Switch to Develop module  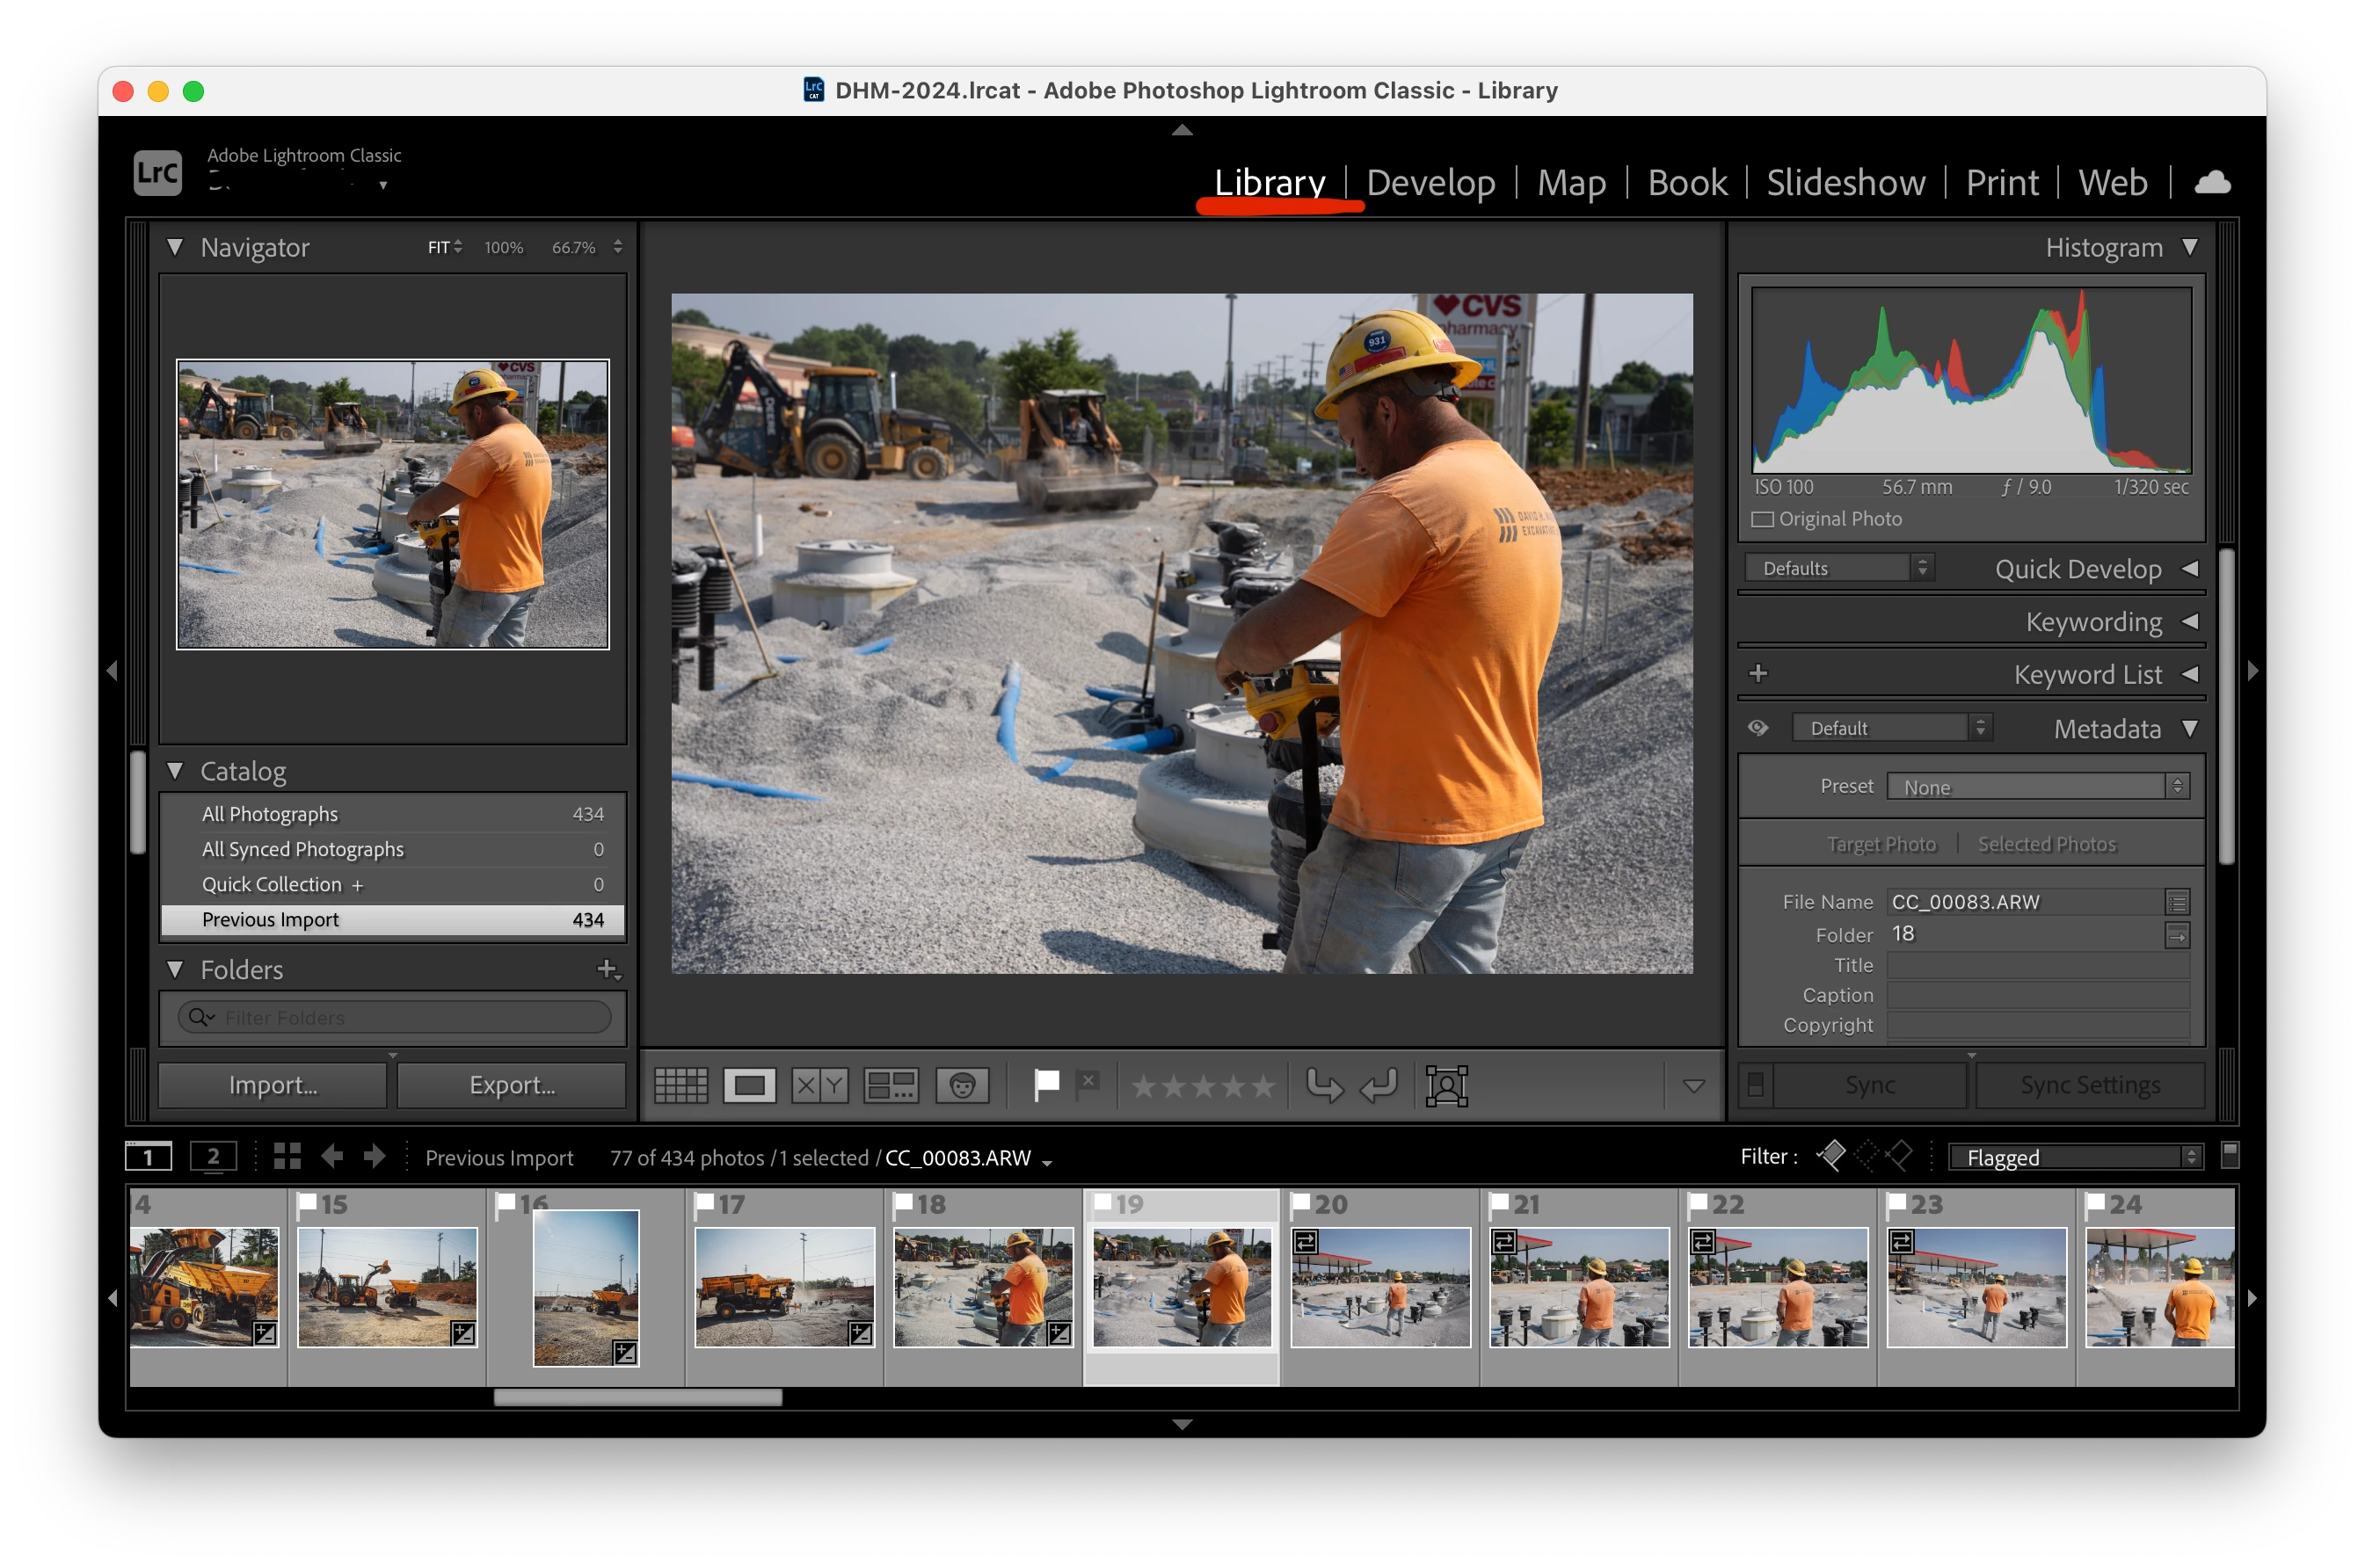(1430, 183)
